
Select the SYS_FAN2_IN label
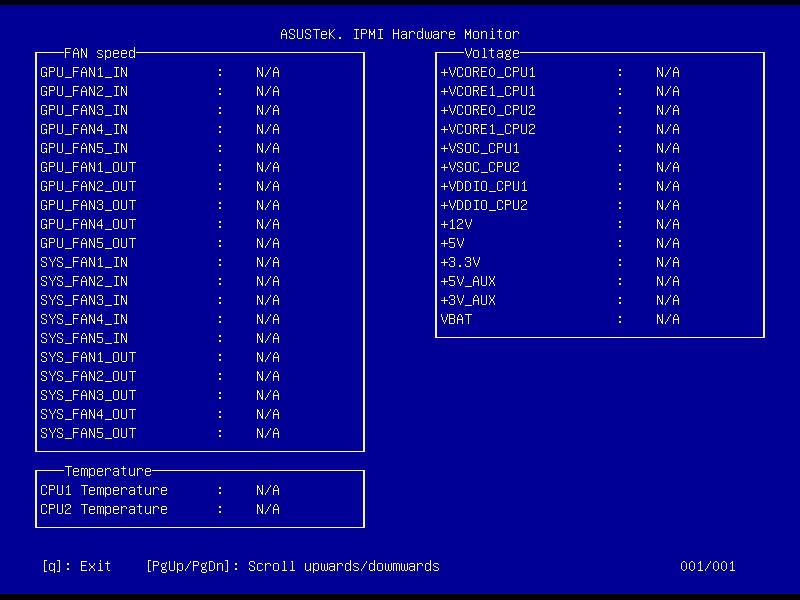(x=84, y=281)
